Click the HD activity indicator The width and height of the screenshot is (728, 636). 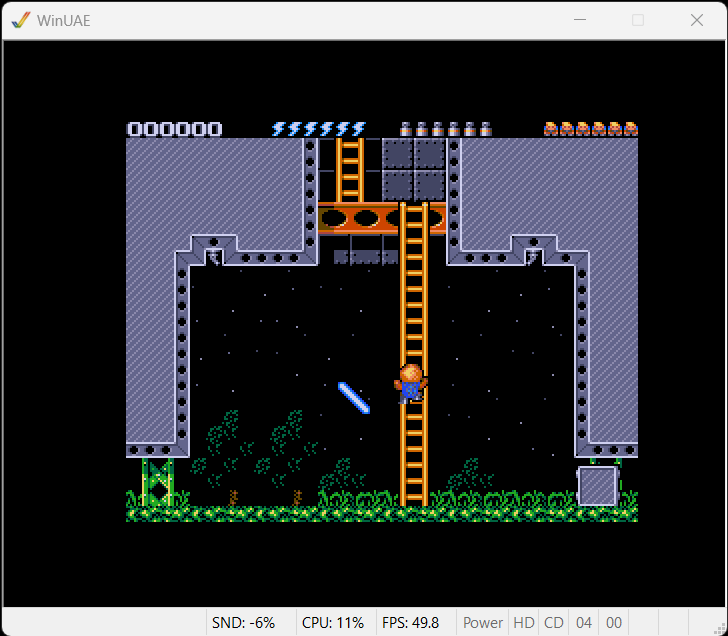click(524, 622)
